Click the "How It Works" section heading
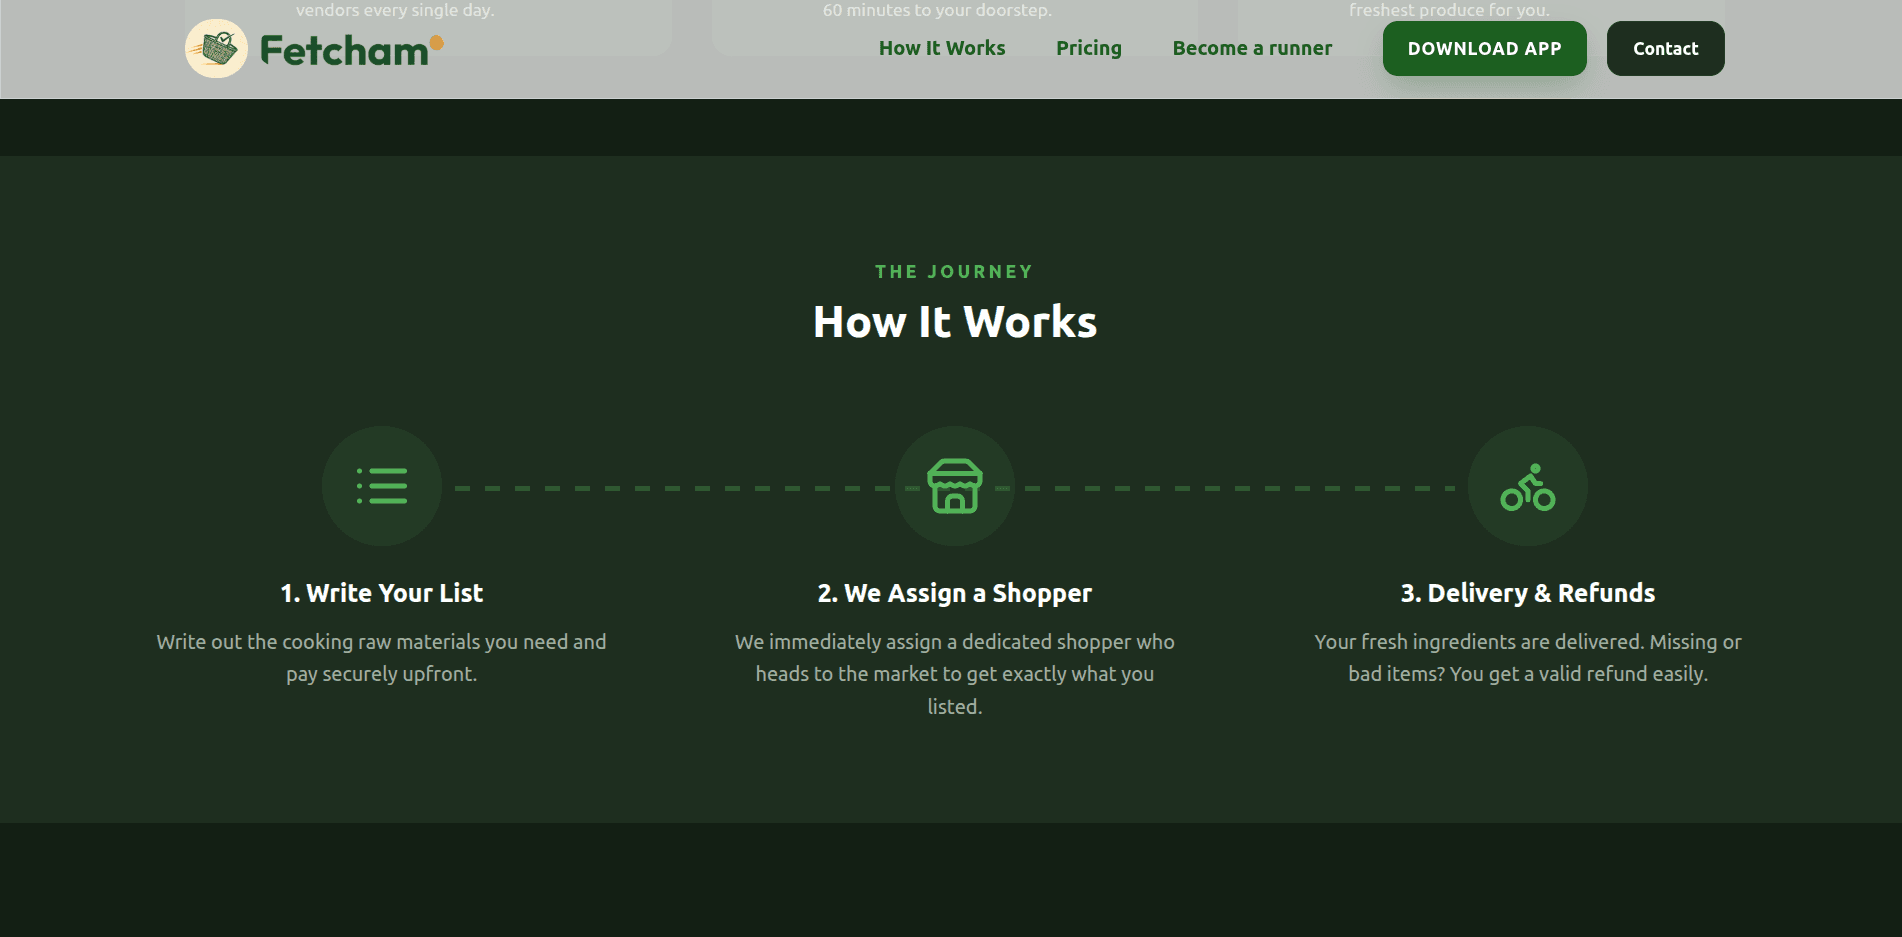The height and width of the screenshot is (937, 1902). pos(955,322)
